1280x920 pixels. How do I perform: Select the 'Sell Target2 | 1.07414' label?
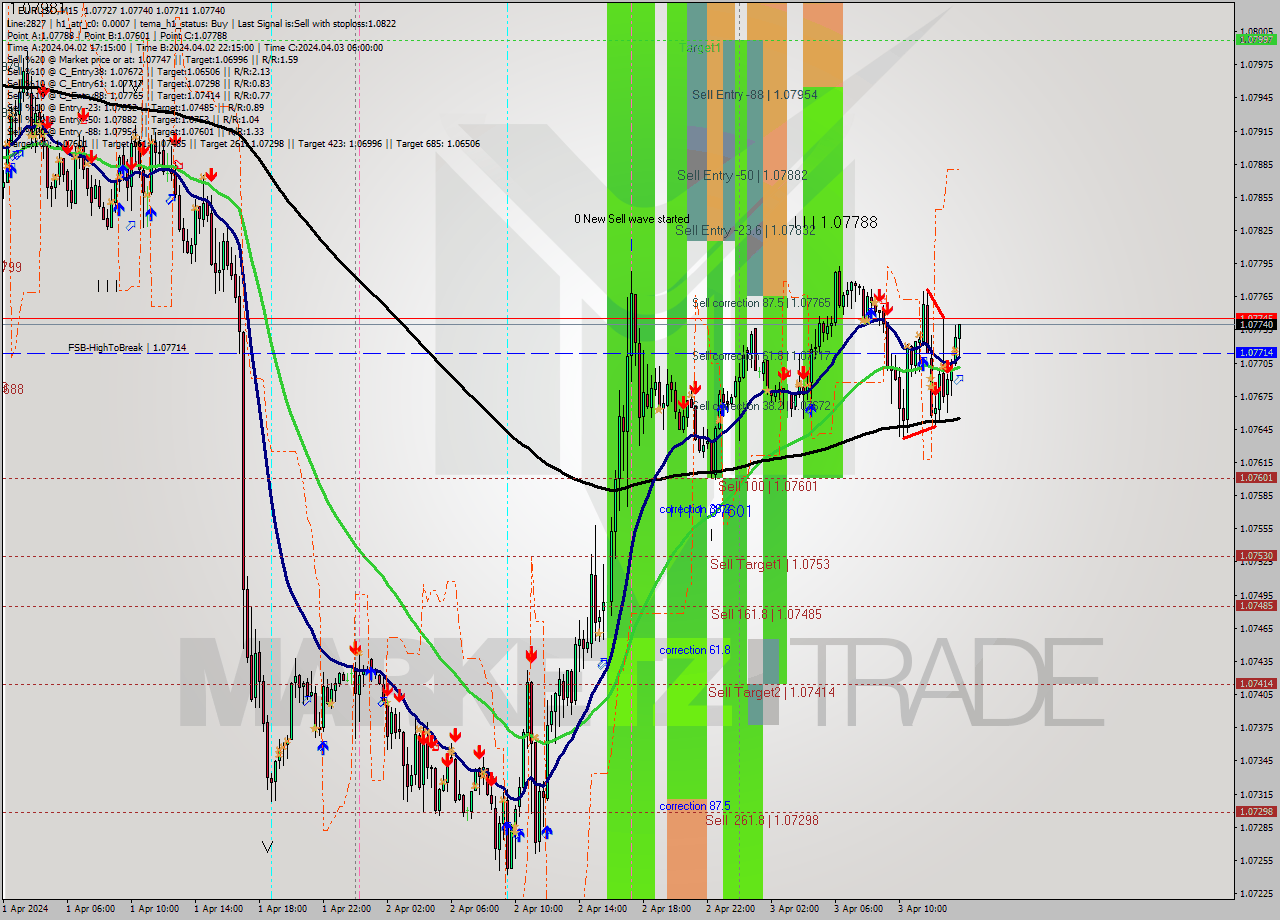[771, 692]
